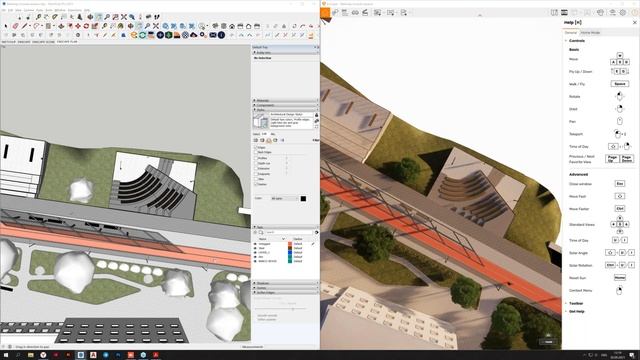This screenshot has width=640, height=360.
Task: Close the Enscape Help panel
Action: coord(635,22)
